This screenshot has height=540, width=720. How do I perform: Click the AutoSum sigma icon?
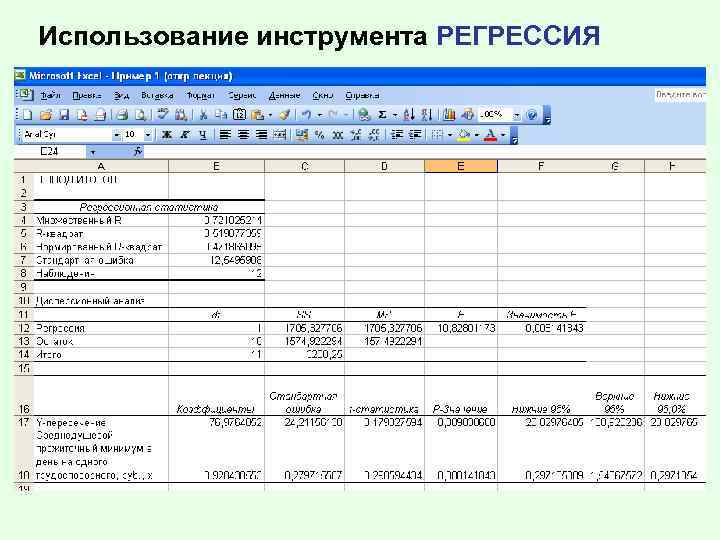[382, 114]
